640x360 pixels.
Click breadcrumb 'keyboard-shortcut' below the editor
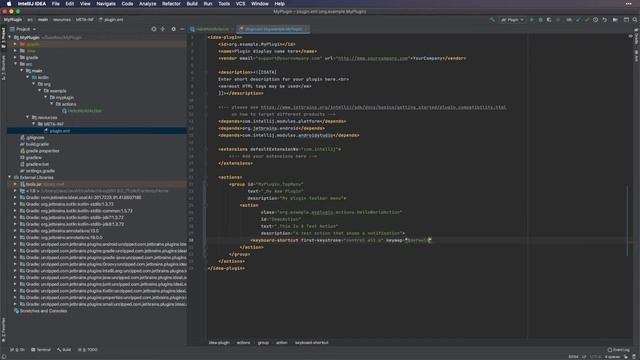311,342
